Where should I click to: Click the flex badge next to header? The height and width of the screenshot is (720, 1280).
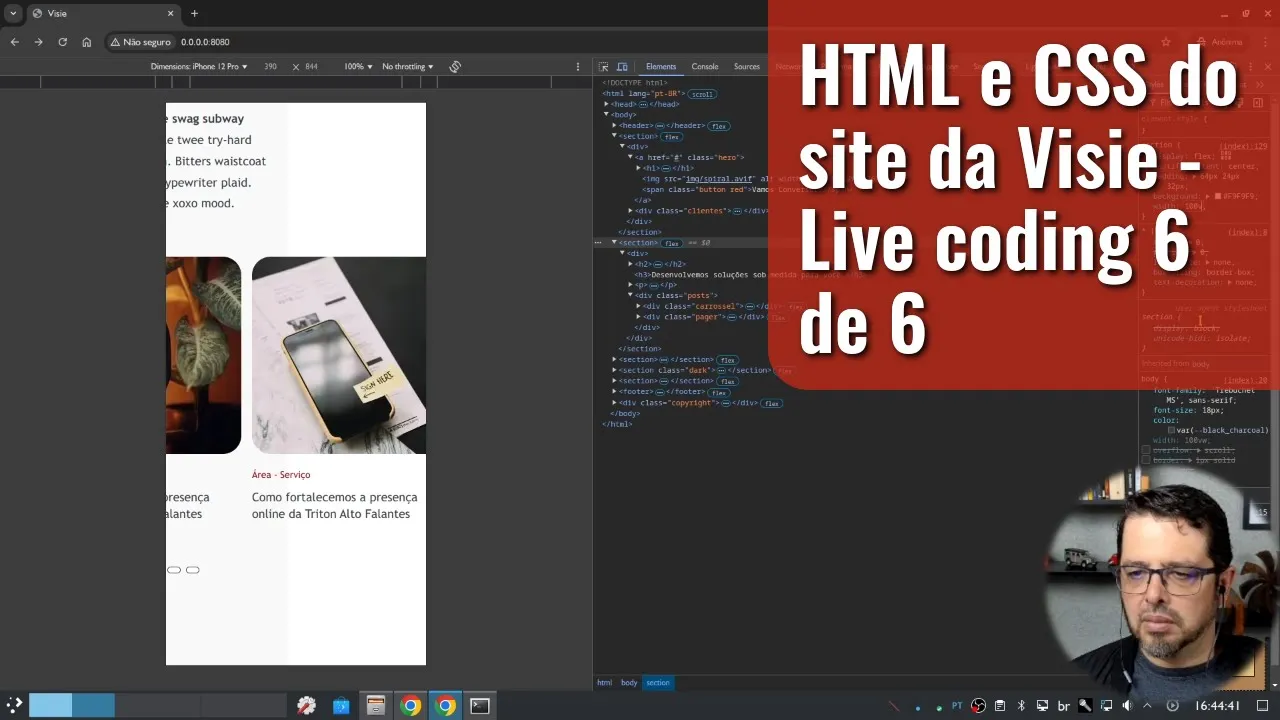[719, 126]
